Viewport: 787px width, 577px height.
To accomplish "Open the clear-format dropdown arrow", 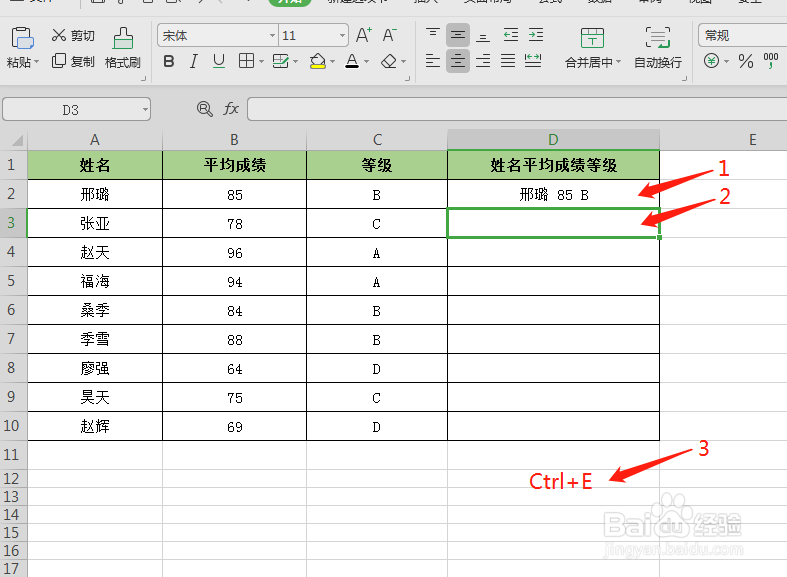I will 404,62.
